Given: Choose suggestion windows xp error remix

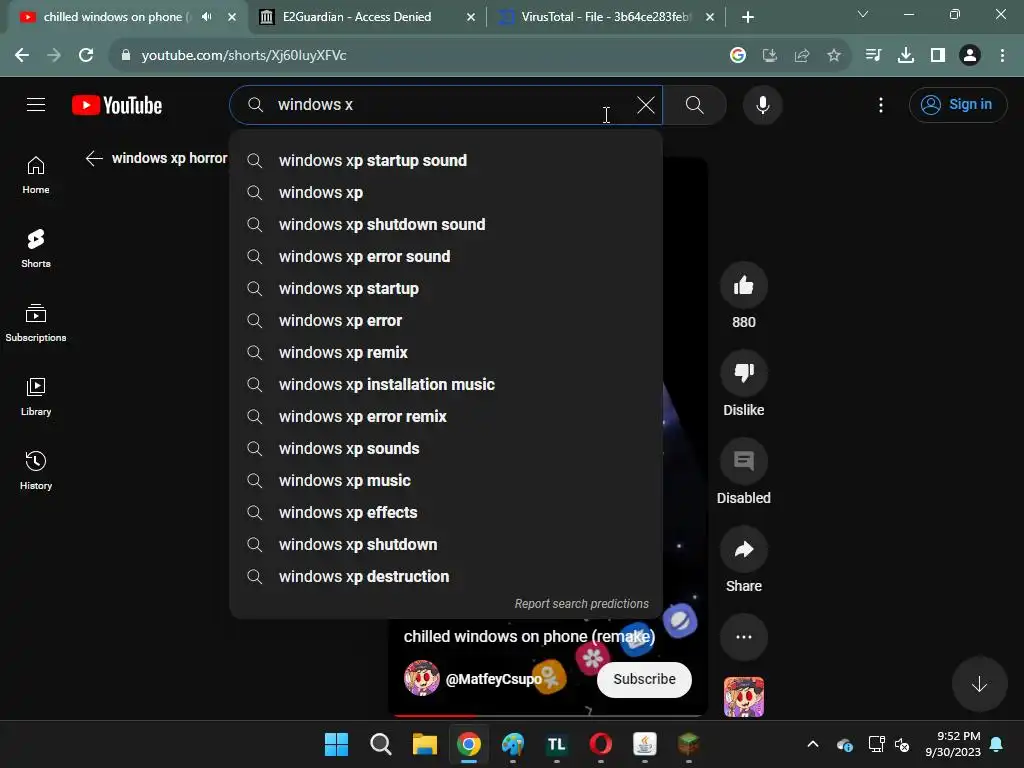Looking at the screenshot, I should (x=446, y=417).
